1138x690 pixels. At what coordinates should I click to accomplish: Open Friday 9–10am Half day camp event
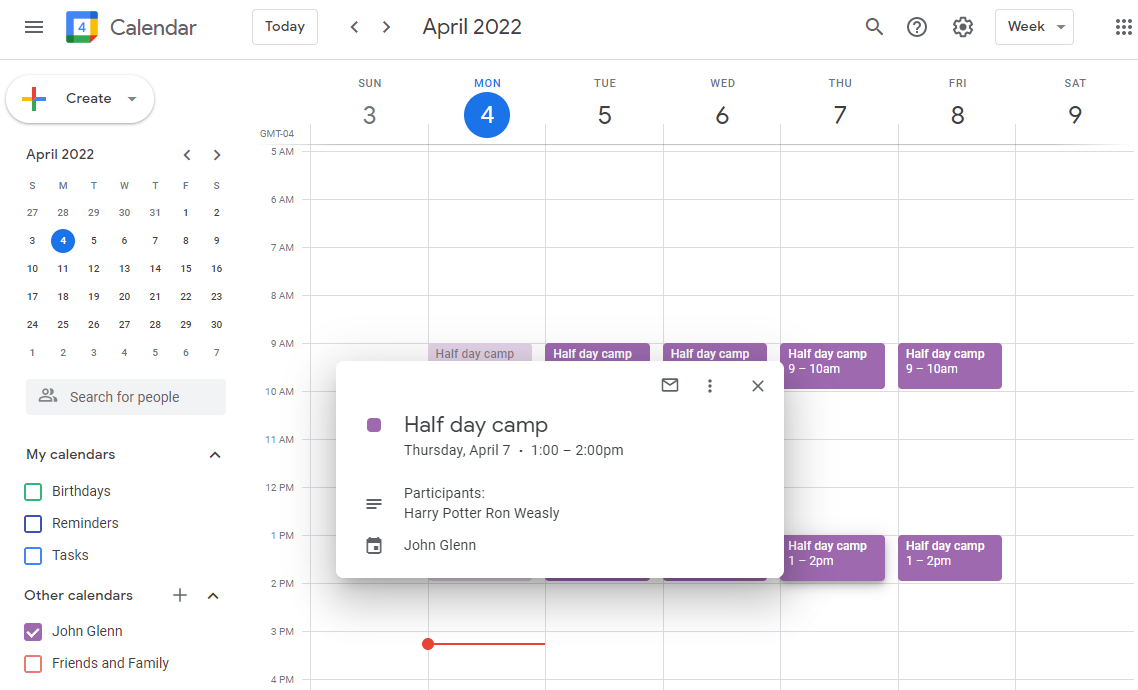(x=950, y=366)
